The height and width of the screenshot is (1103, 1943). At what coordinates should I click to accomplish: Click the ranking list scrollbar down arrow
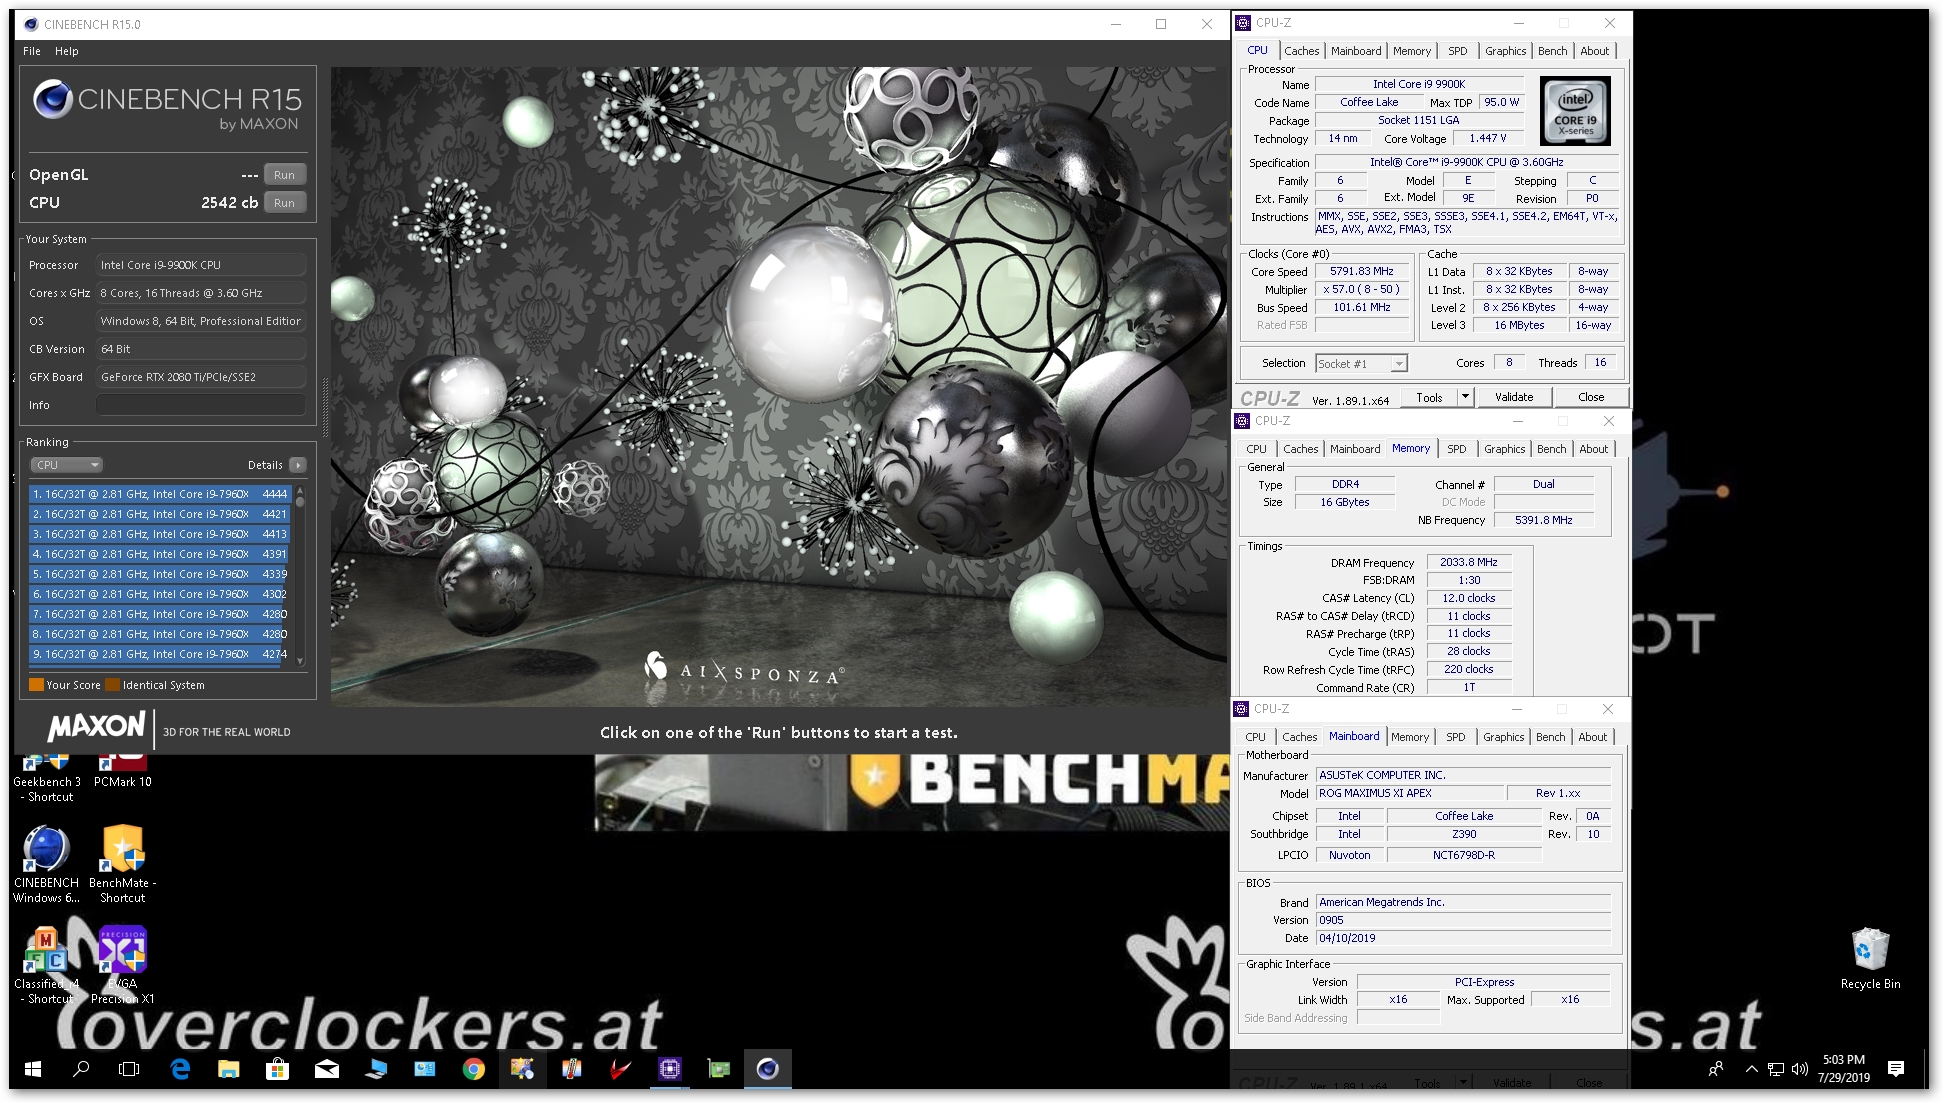pyautogui.click(x=299, y=661)
